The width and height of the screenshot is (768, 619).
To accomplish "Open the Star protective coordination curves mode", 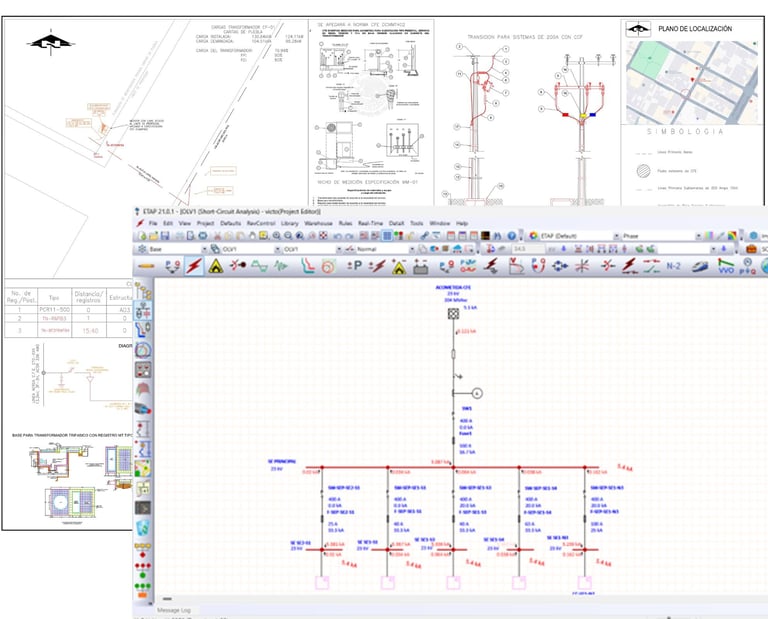I will pos(308,266).
